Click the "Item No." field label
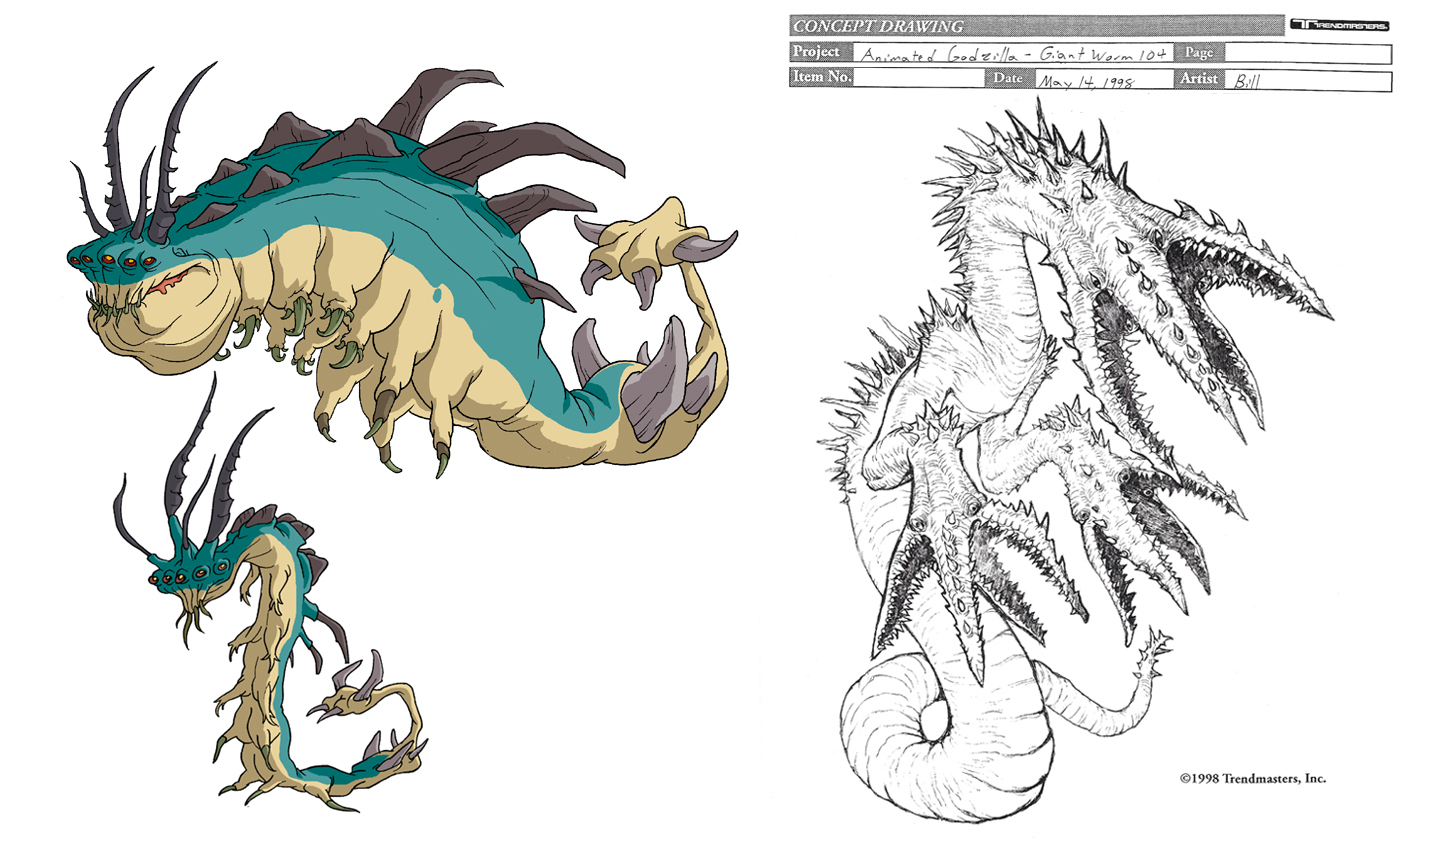 pyautogui.click(x=821, y=77)
